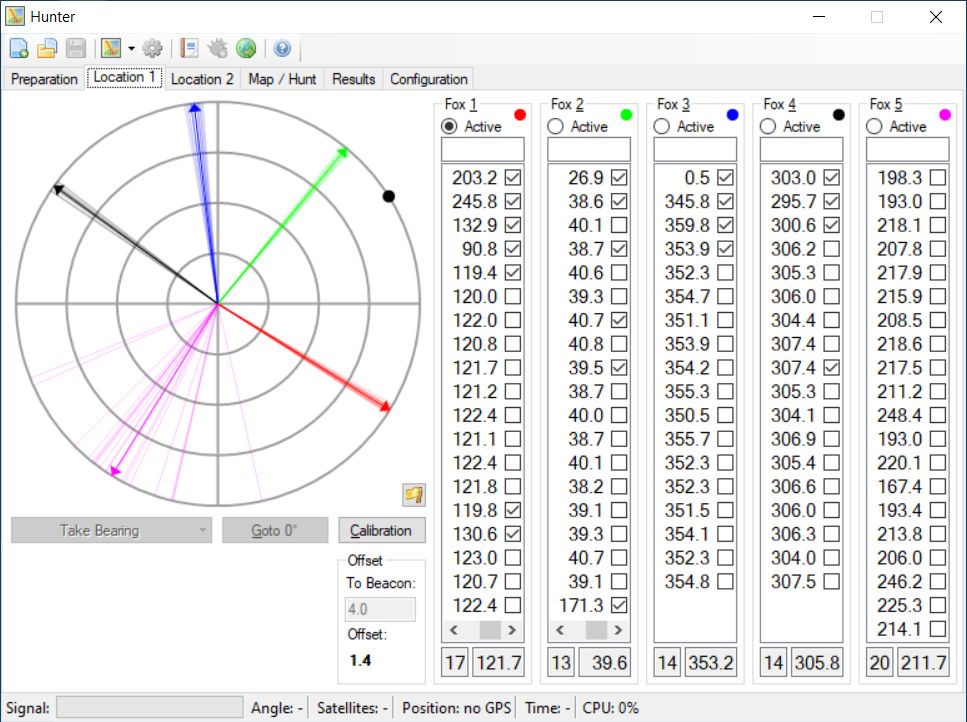
Task: Switch to the Map / Hunt tab
Action: click(282, 79)
